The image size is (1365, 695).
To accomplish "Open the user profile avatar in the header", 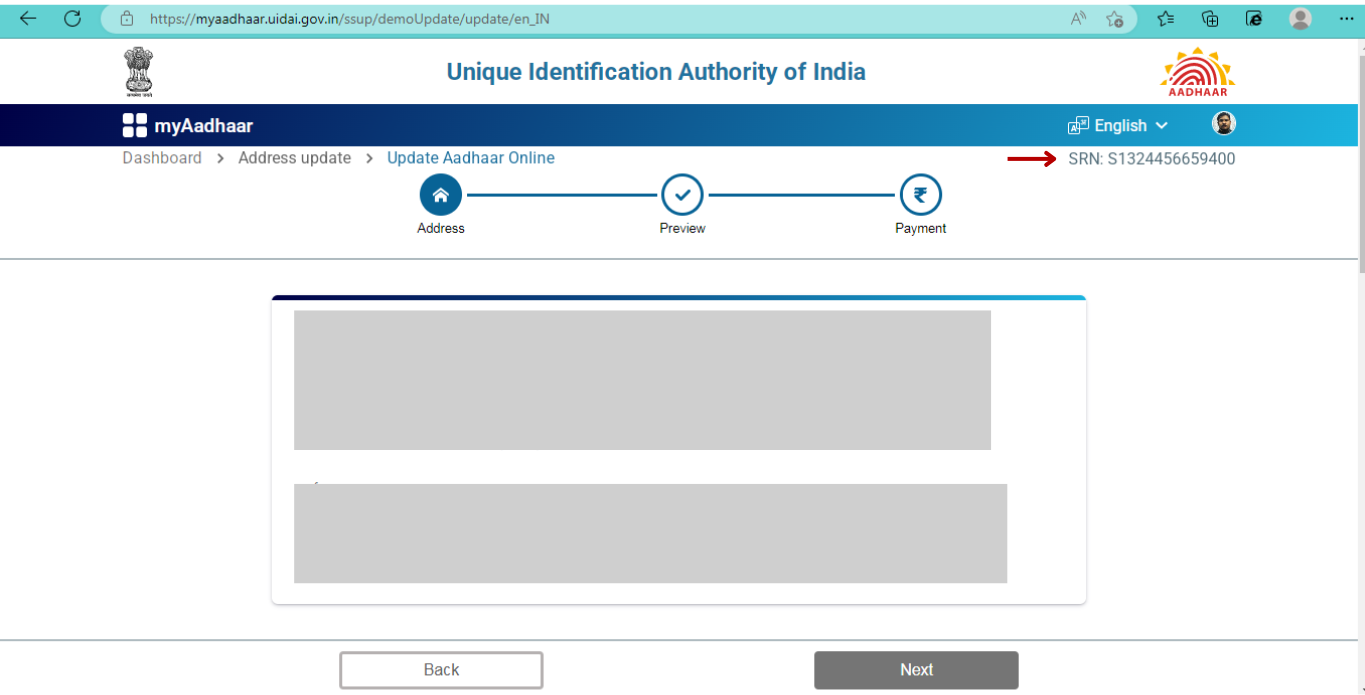I will pyautogui.click(x=1223, y=124).
